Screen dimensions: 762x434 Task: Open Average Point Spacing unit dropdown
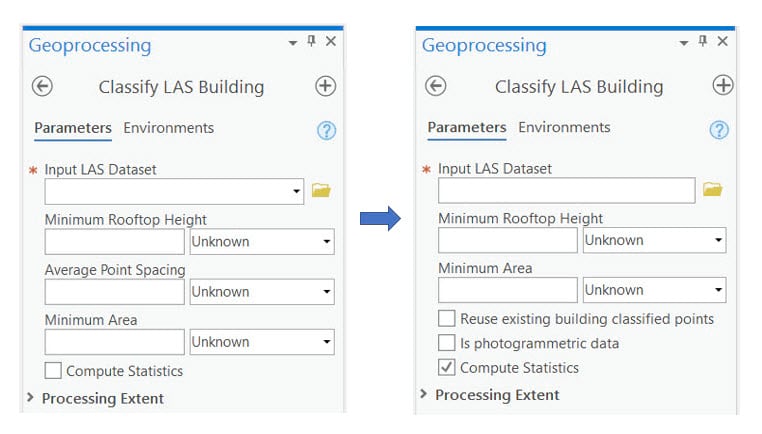[x=262, y=292]
